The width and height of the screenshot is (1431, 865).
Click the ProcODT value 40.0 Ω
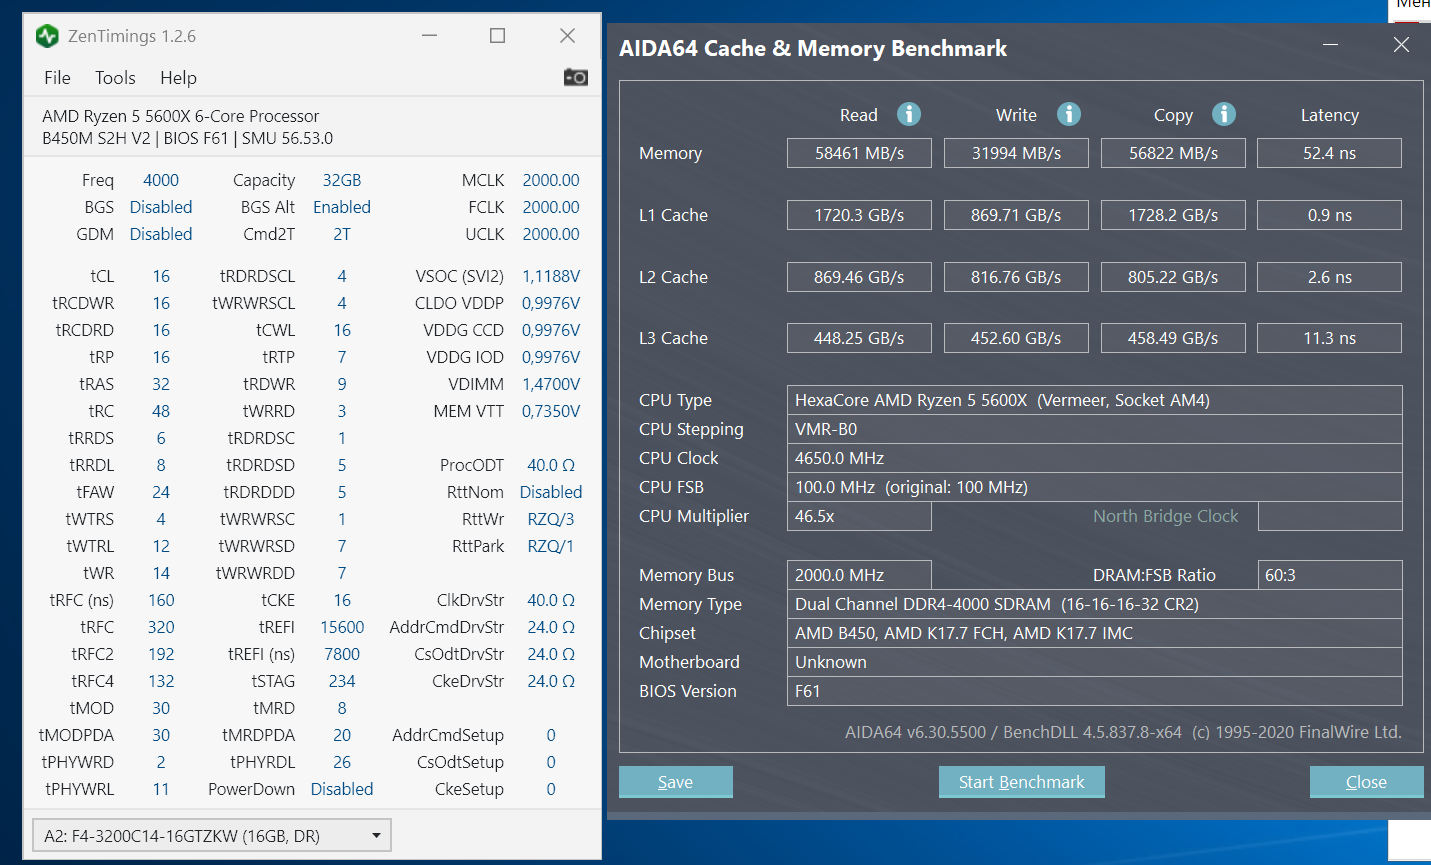[x=551, y=465]
